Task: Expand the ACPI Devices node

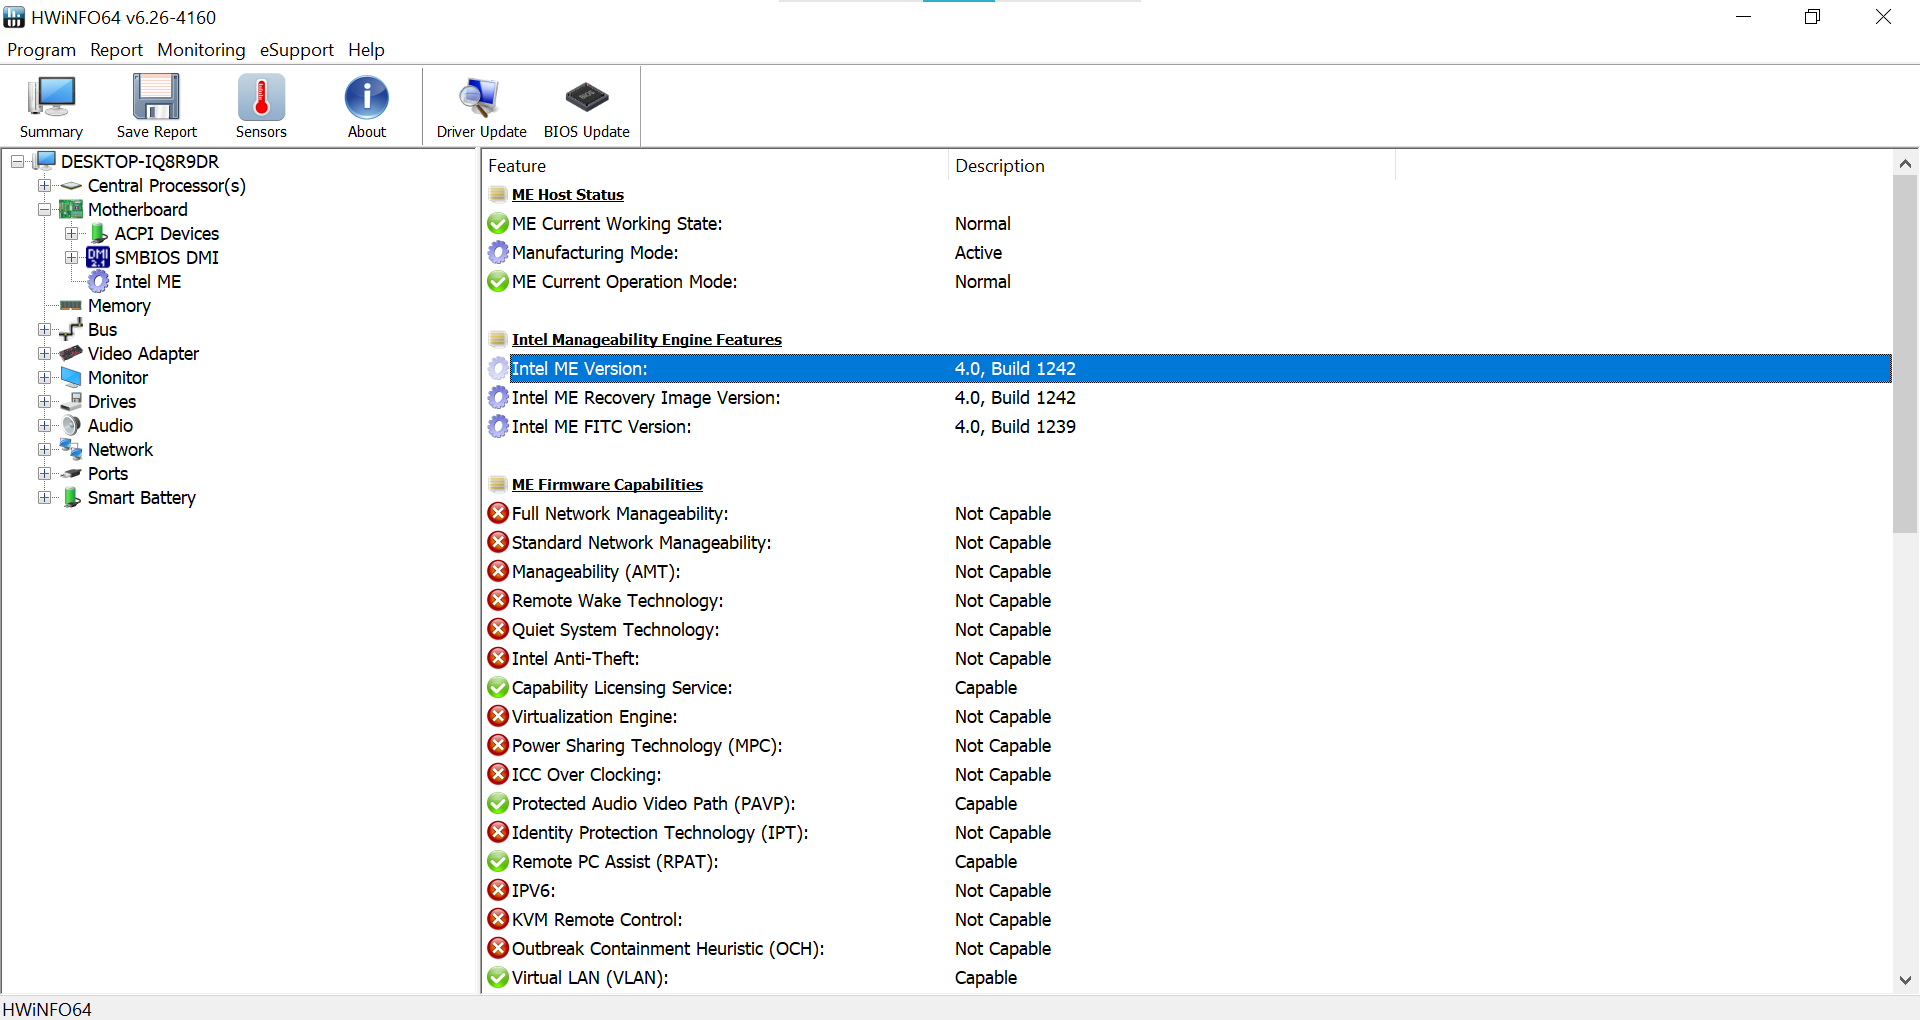Action: [72, 233]
